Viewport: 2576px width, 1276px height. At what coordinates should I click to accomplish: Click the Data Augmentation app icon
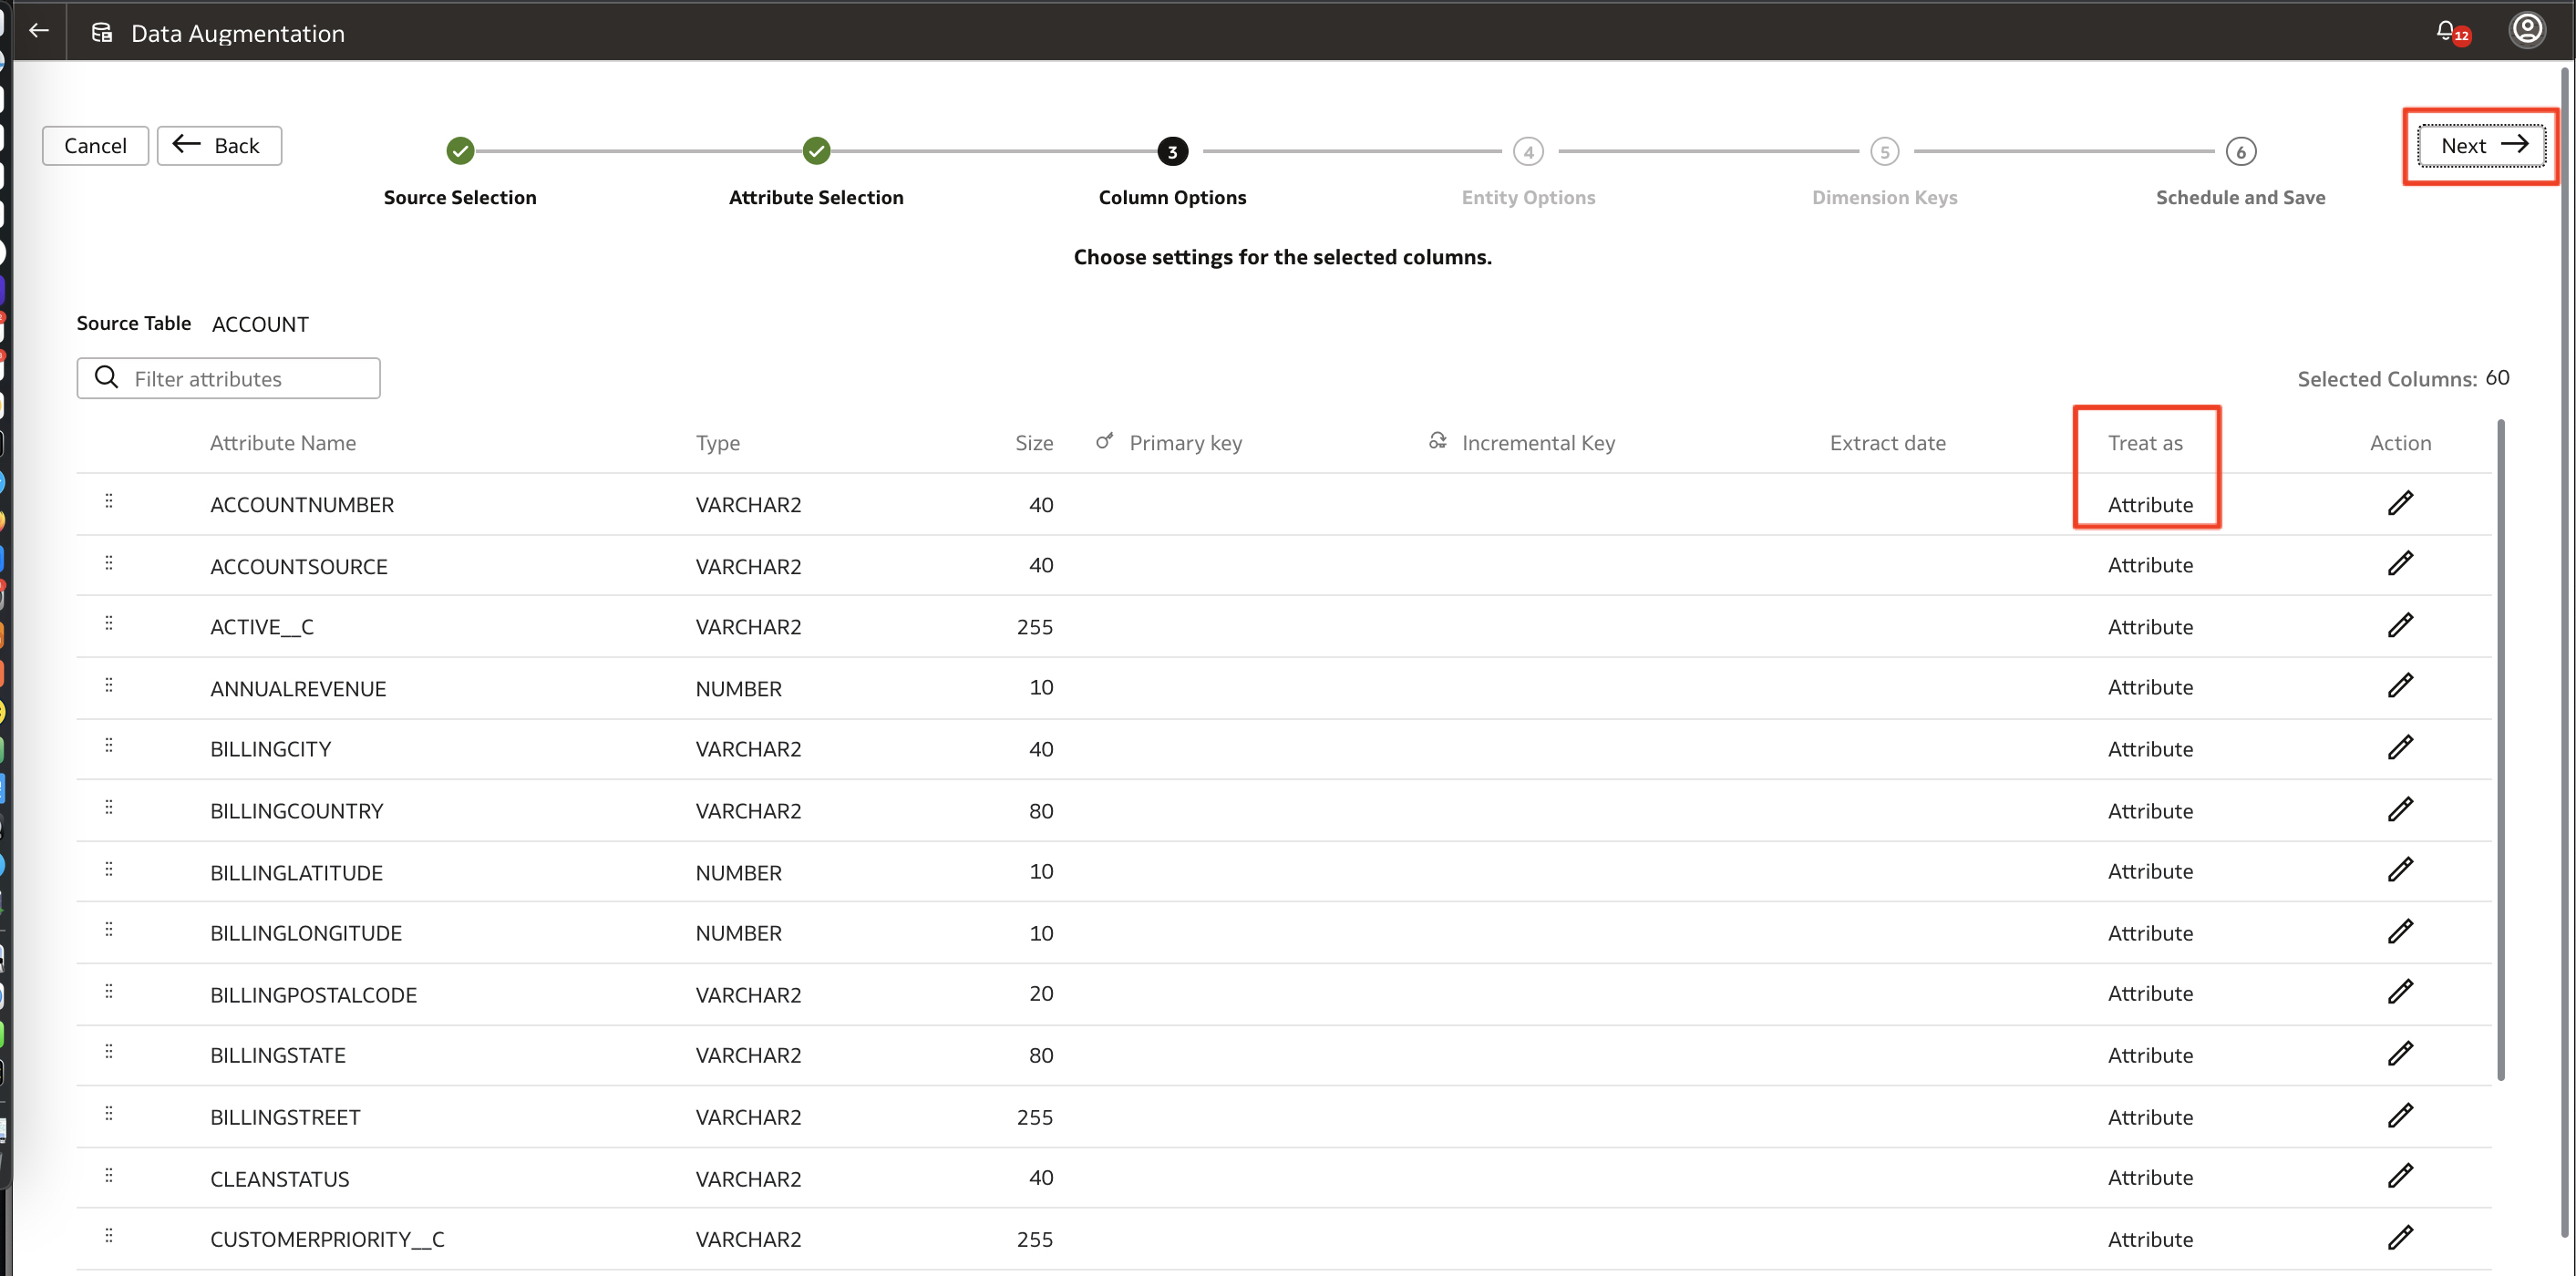(x=100, y=31)
